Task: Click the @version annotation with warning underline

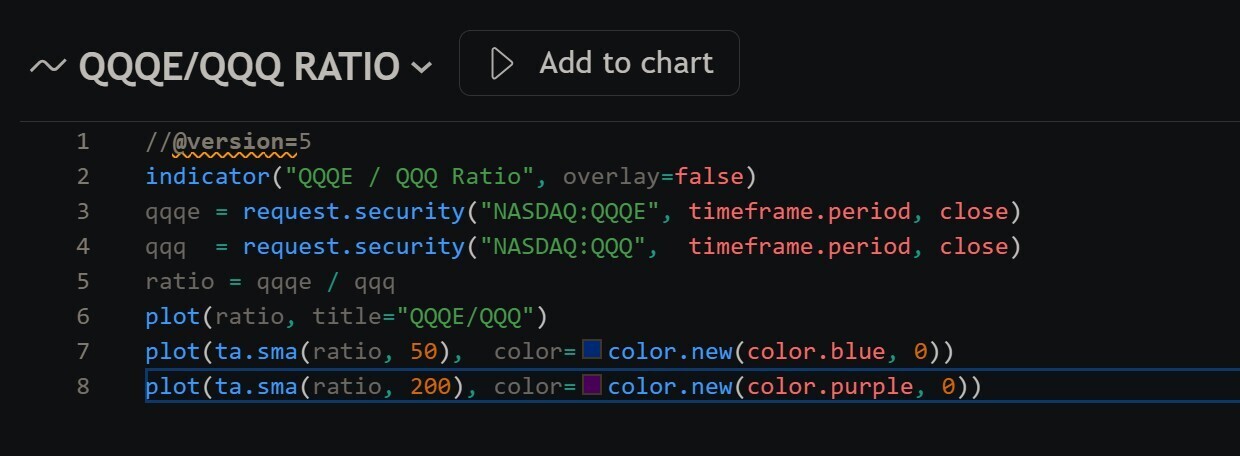Action: pos(235,142)
